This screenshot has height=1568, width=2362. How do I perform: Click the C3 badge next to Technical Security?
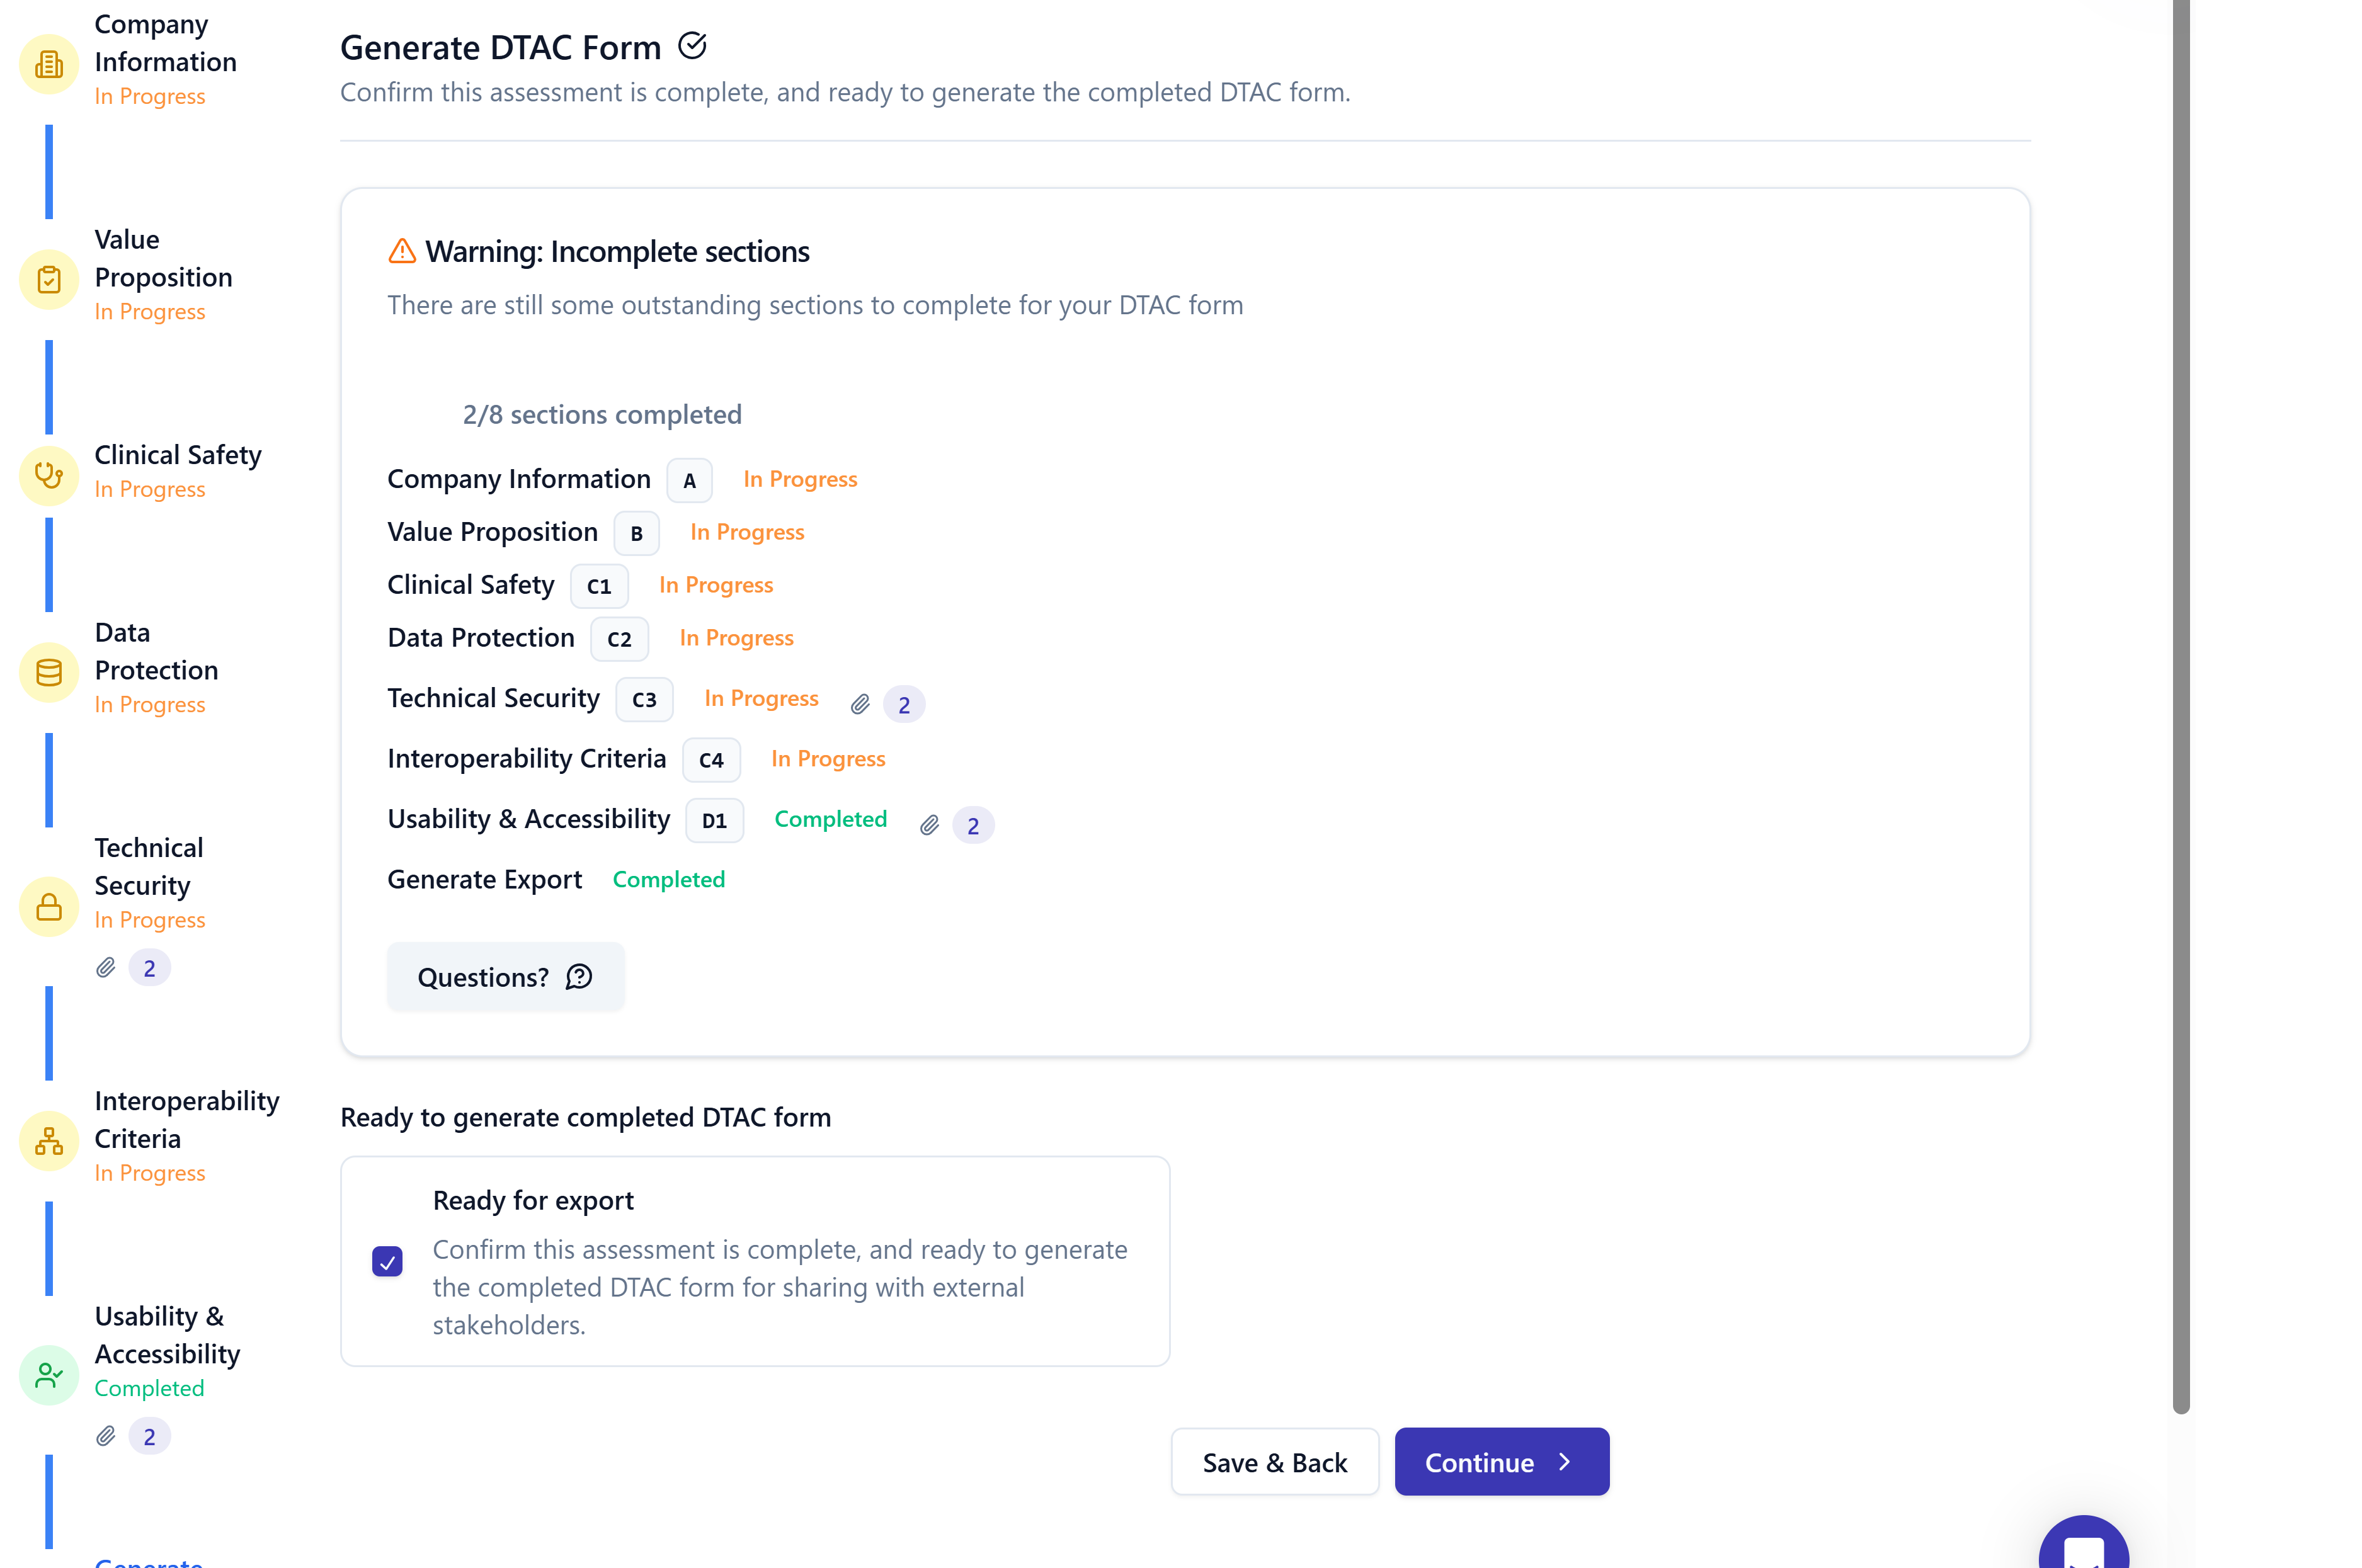[x=644, y=699]
